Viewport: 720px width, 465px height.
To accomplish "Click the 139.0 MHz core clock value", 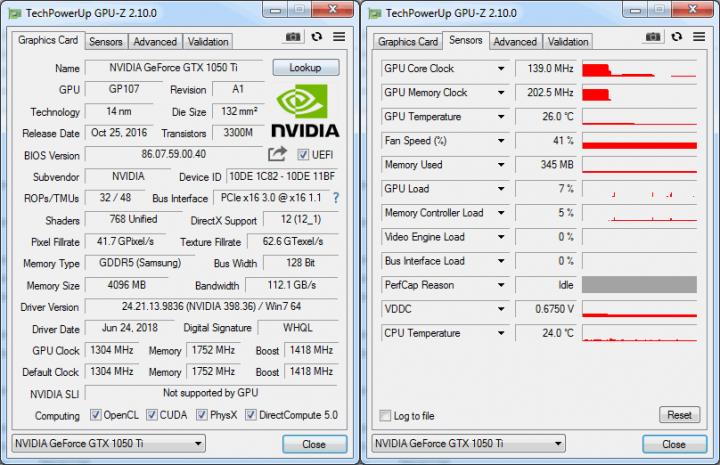I will point(546,69).
